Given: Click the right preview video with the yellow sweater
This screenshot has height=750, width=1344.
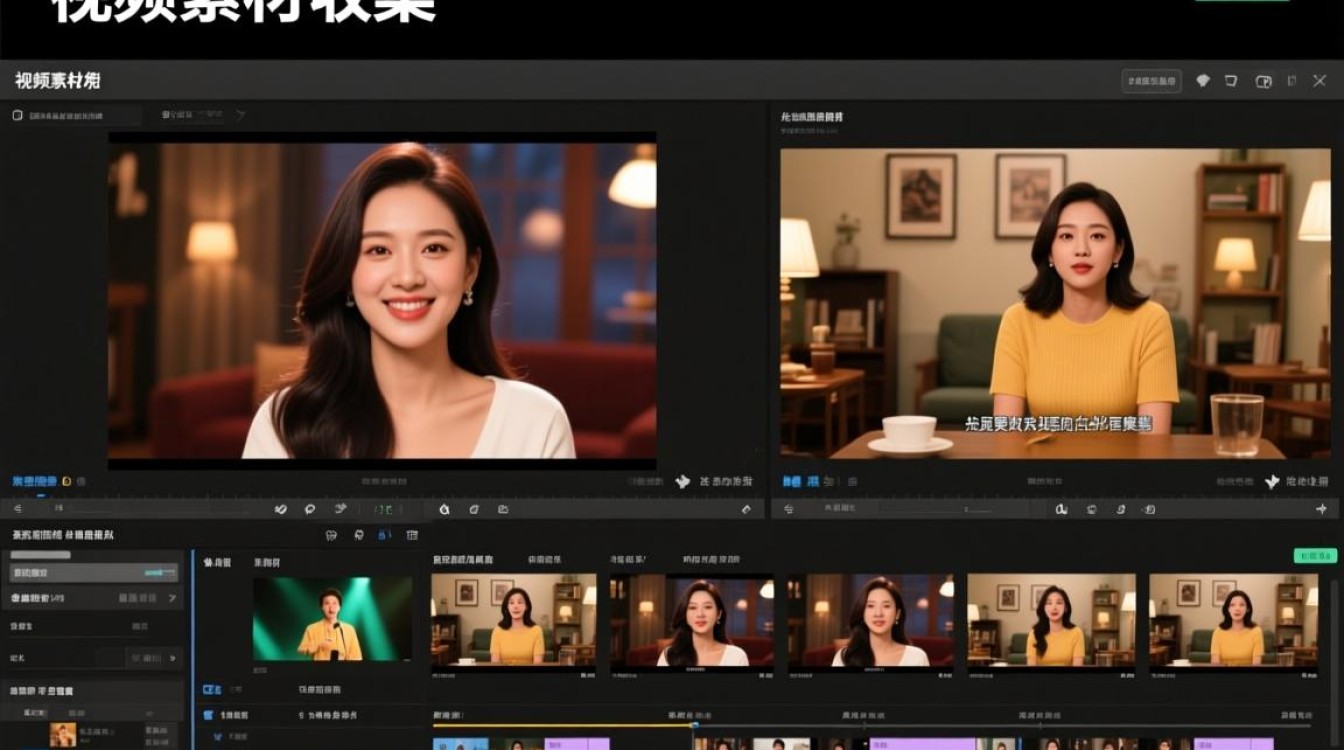Looking at the screenshot, I should tap(1055, 303).
